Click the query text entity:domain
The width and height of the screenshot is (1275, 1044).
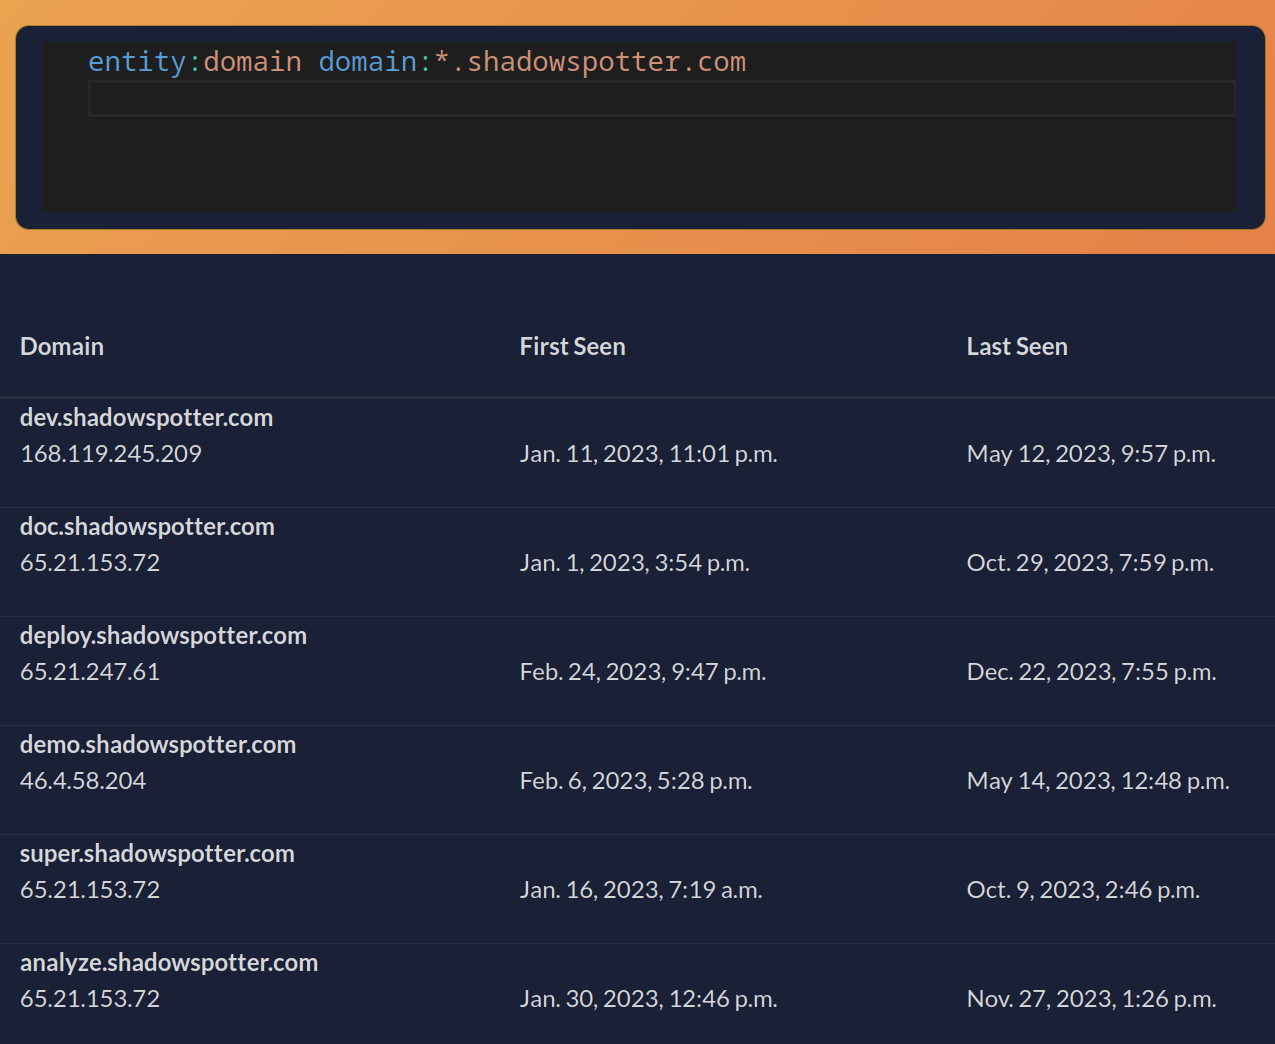194,62
